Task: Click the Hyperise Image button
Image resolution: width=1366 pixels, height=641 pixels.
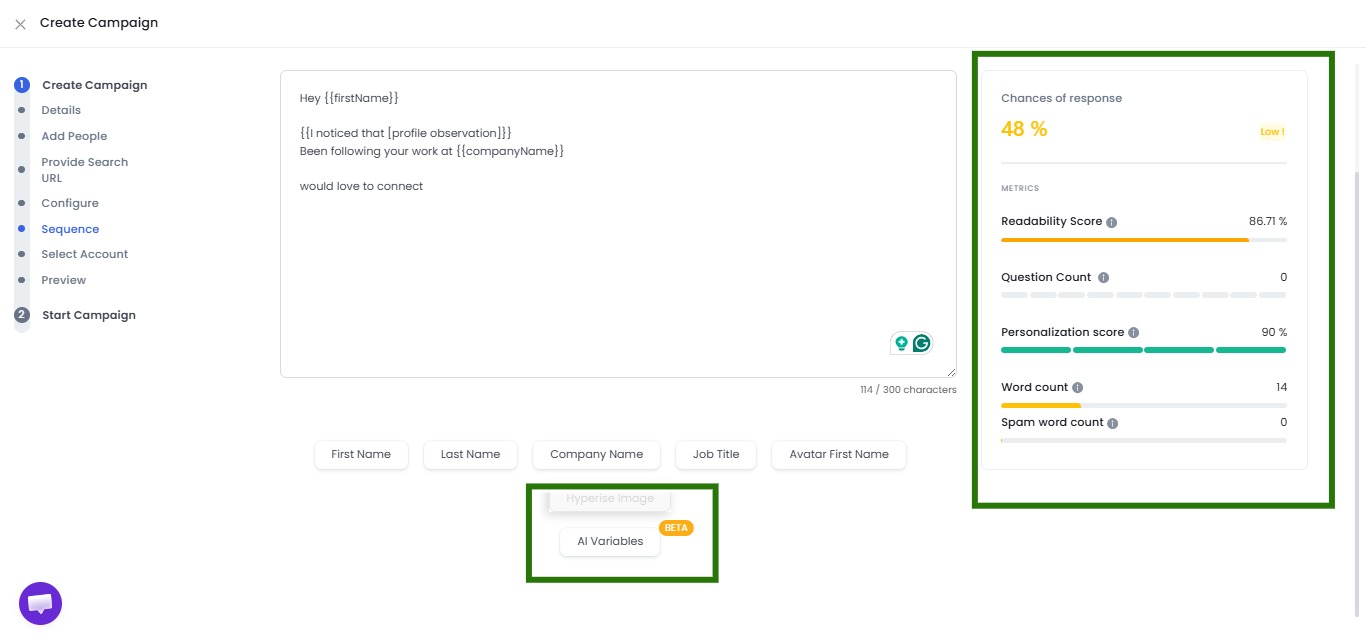Action: (x=610, y=499)
